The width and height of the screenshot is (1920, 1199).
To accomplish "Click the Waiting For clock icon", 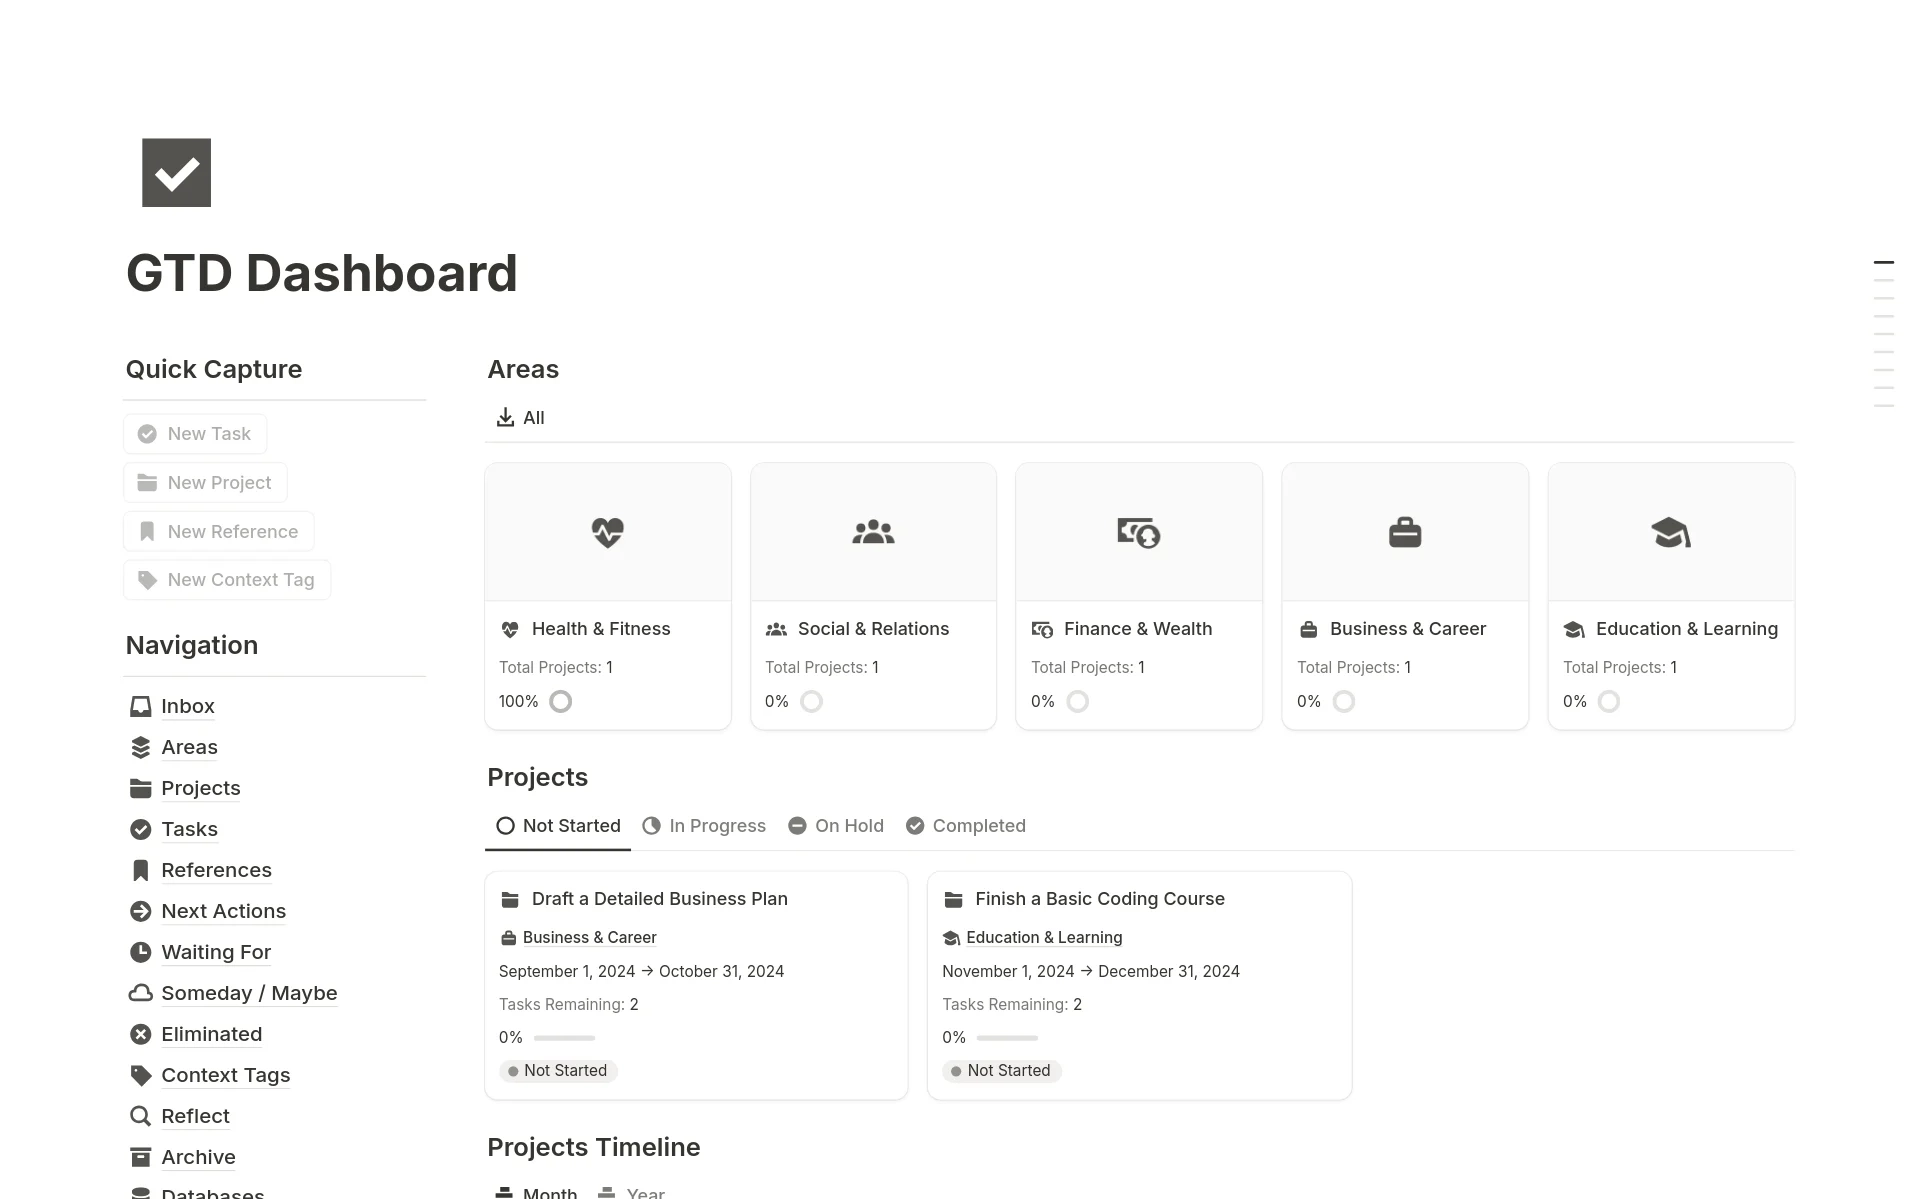I will [x=141, y=952].
